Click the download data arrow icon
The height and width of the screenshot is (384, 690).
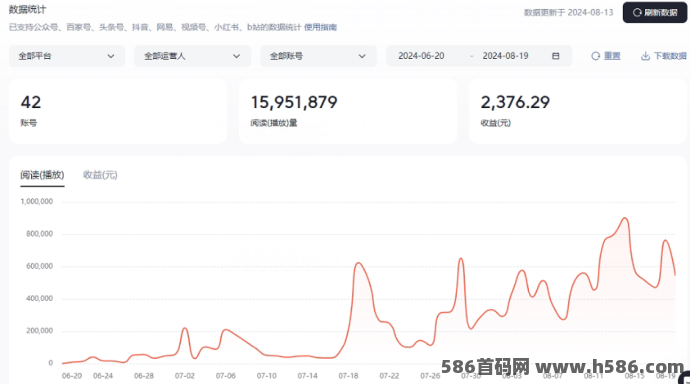(x=645, y=56)
